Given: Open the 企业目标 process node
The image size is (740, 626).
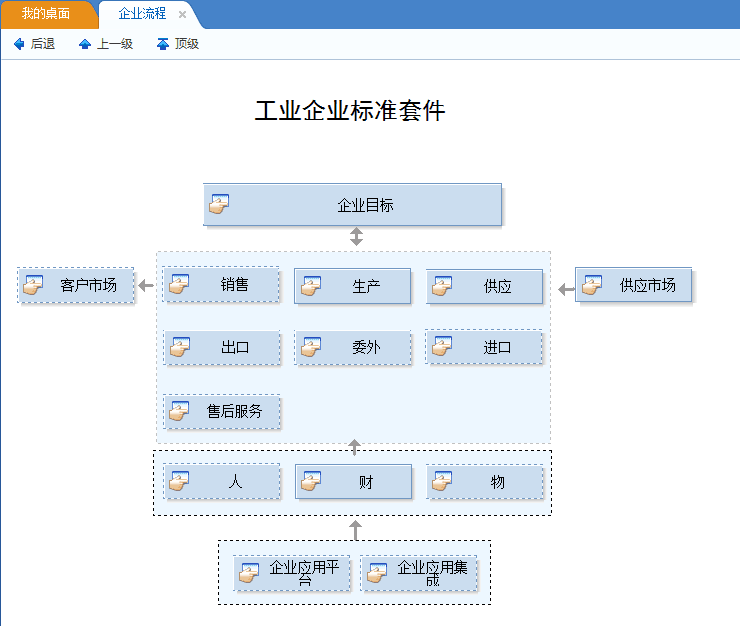Looking at the screenshot, I should coord(352,205).
